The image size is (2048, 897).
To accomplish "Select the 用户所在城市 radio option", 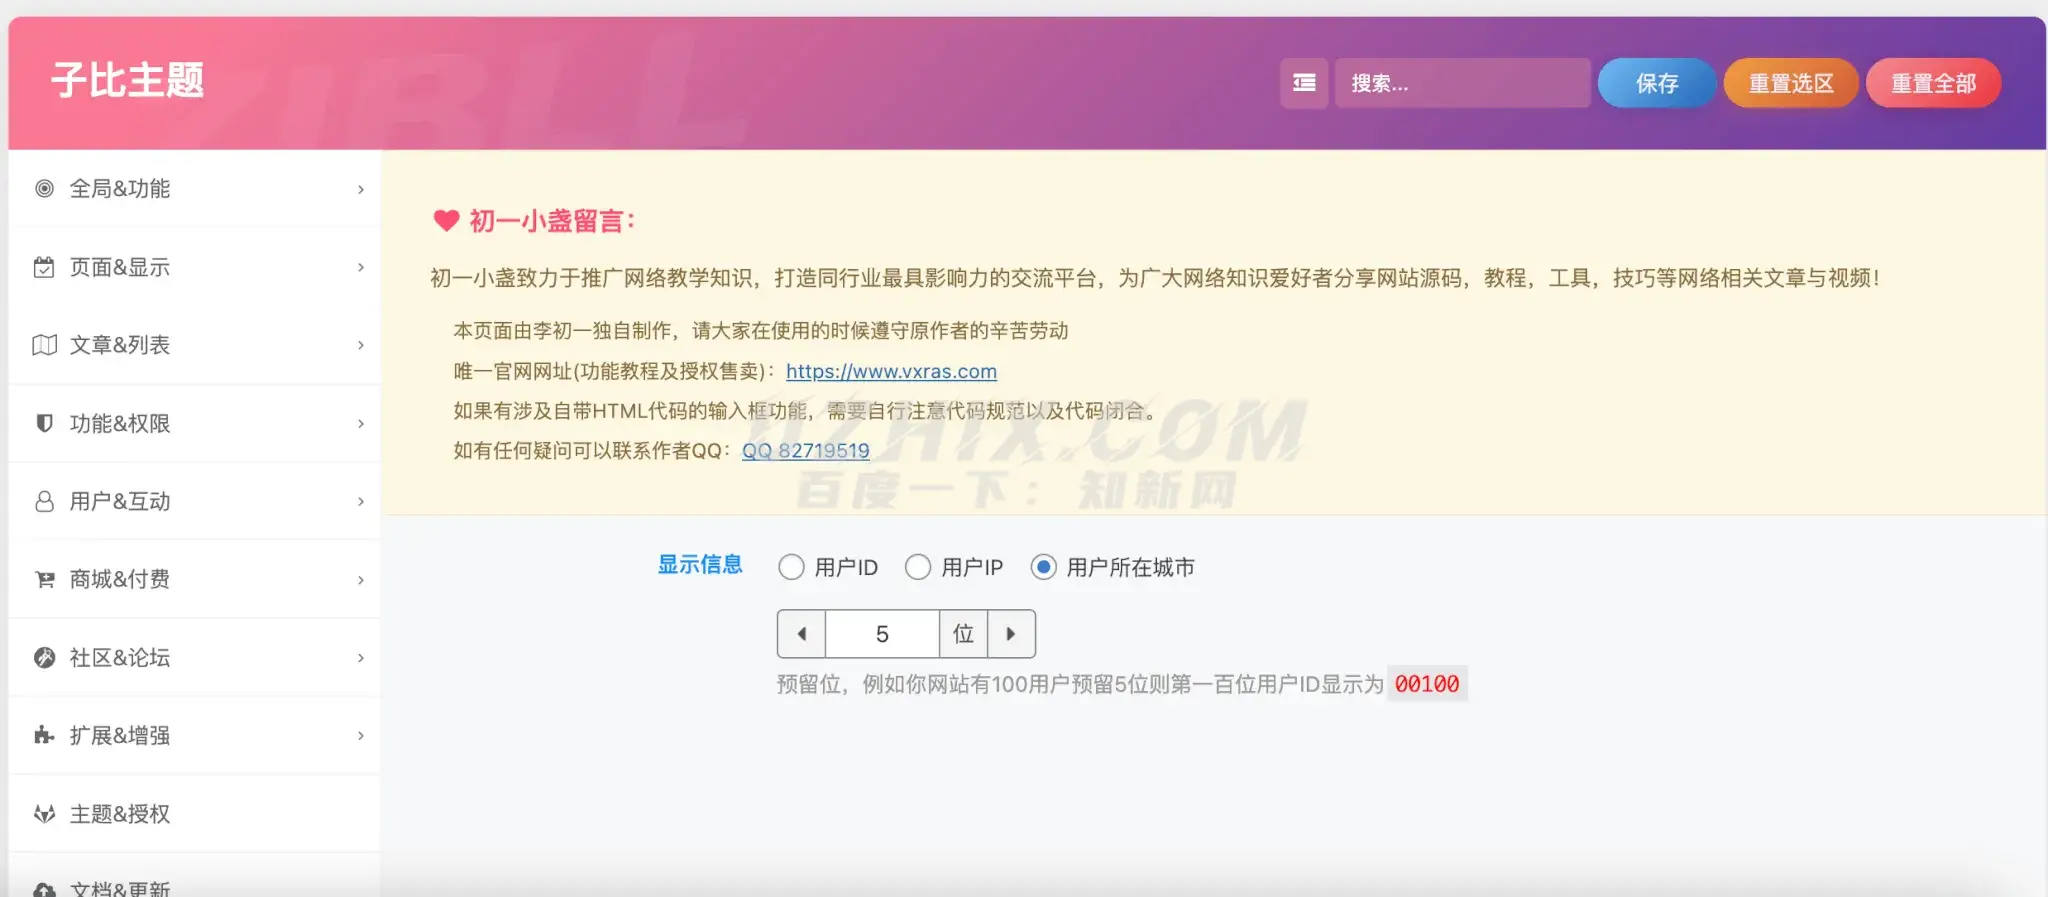I will tap(1044, 567).
